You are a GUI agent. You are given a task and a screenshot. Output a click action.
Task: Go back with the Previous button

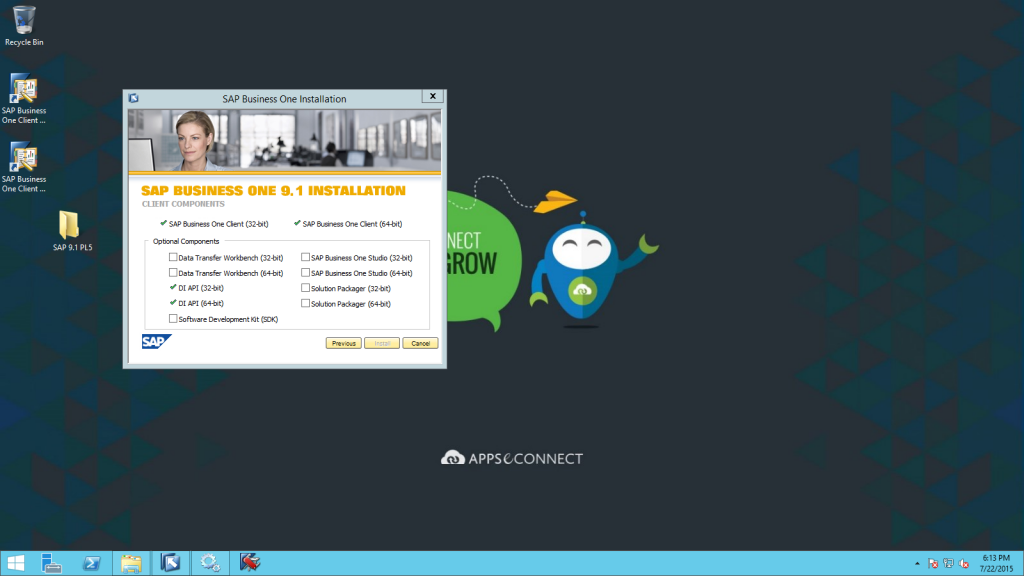coord(344,343)
